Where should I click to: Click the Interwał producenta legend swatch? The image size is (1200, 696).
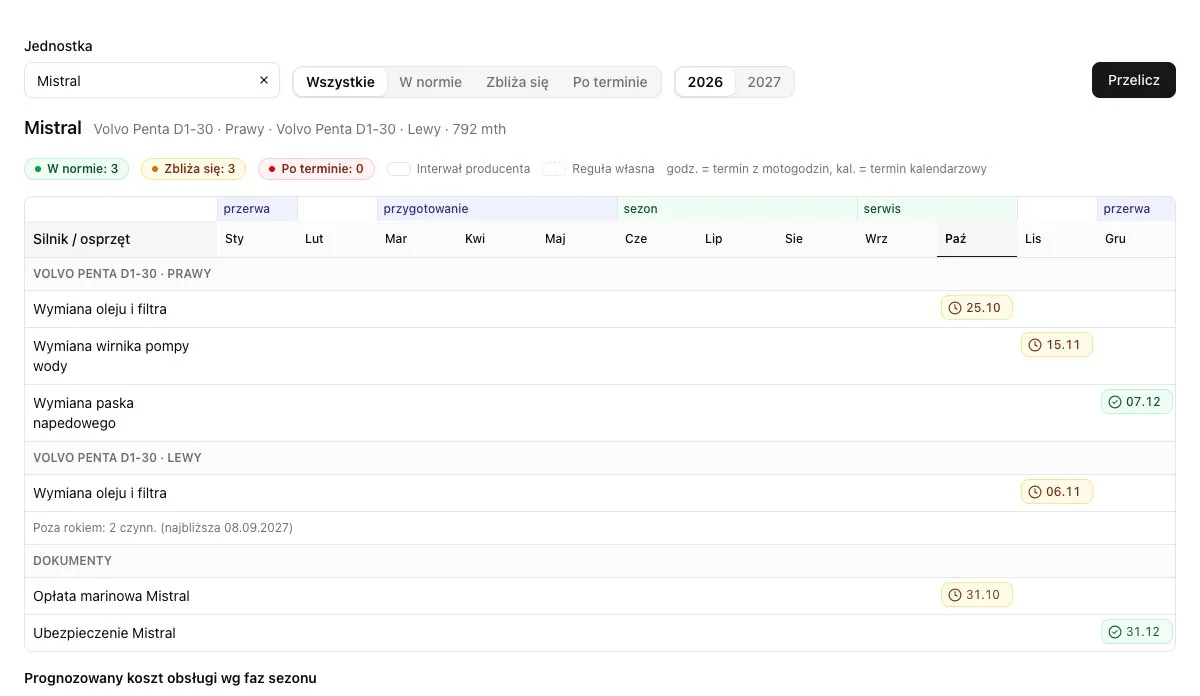coord(399,169)
